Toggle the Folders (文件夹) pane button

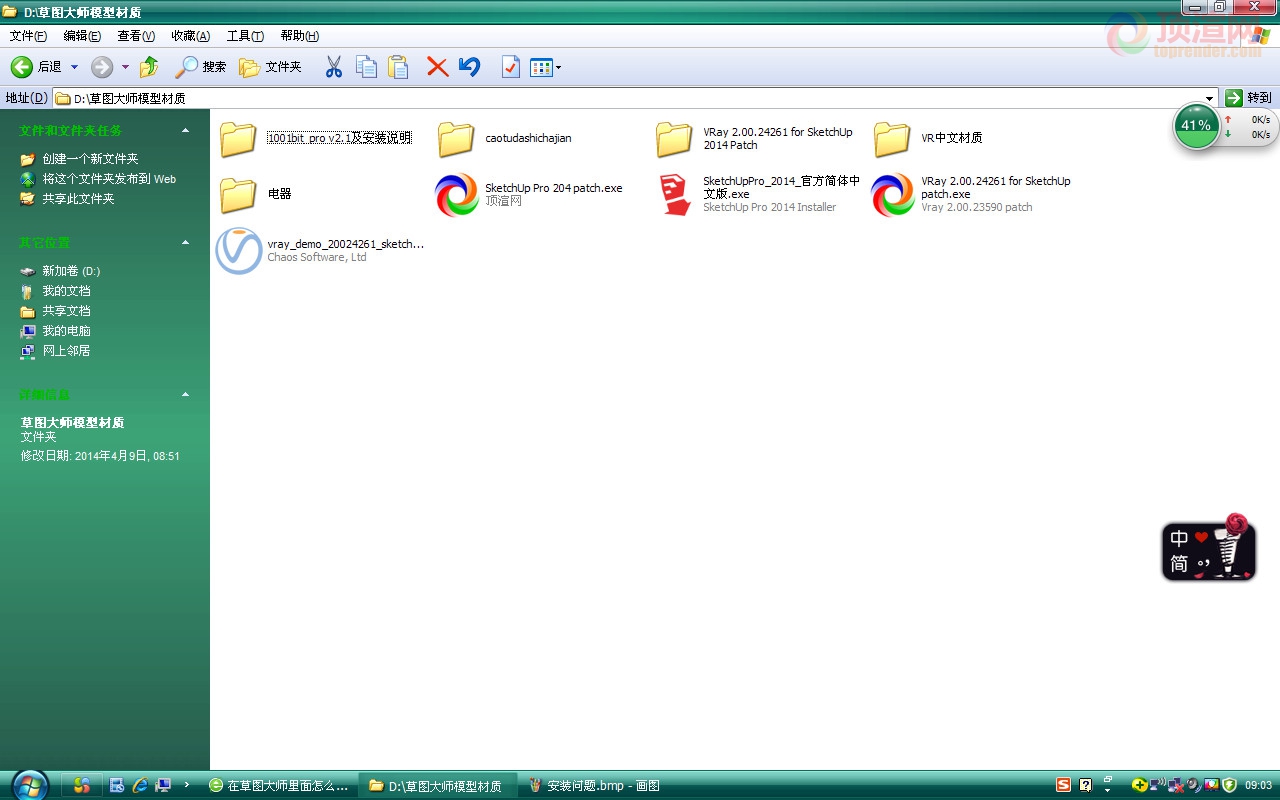point(270,67)
